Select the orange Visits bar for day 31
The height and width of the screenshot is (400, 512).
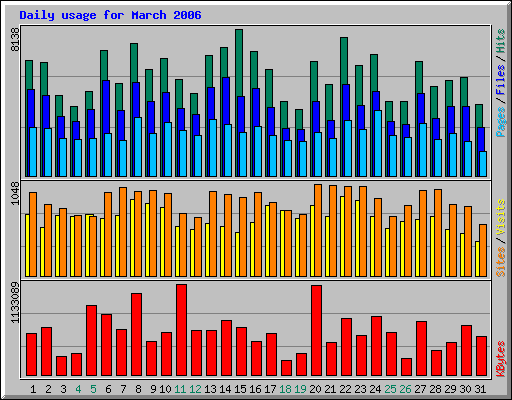tap(483, 251)
